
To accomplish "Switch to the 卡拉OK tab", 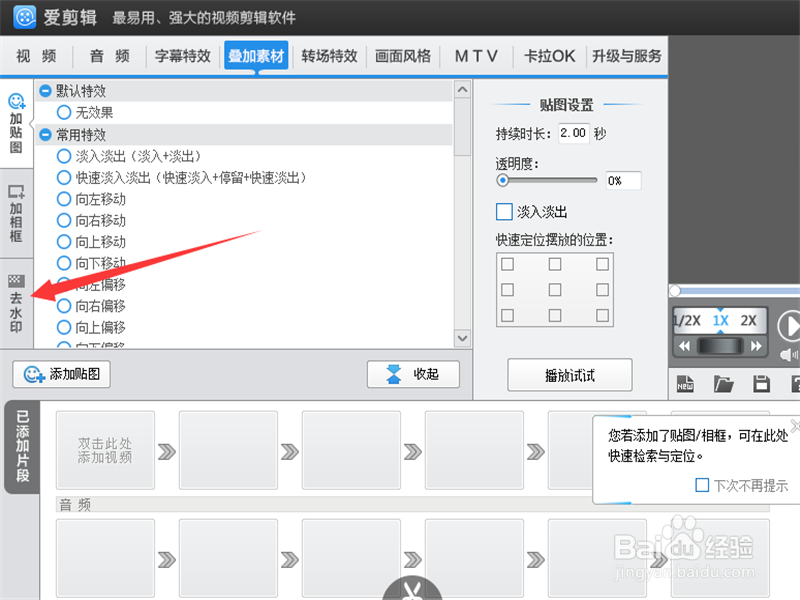I will tap(550, 56).
